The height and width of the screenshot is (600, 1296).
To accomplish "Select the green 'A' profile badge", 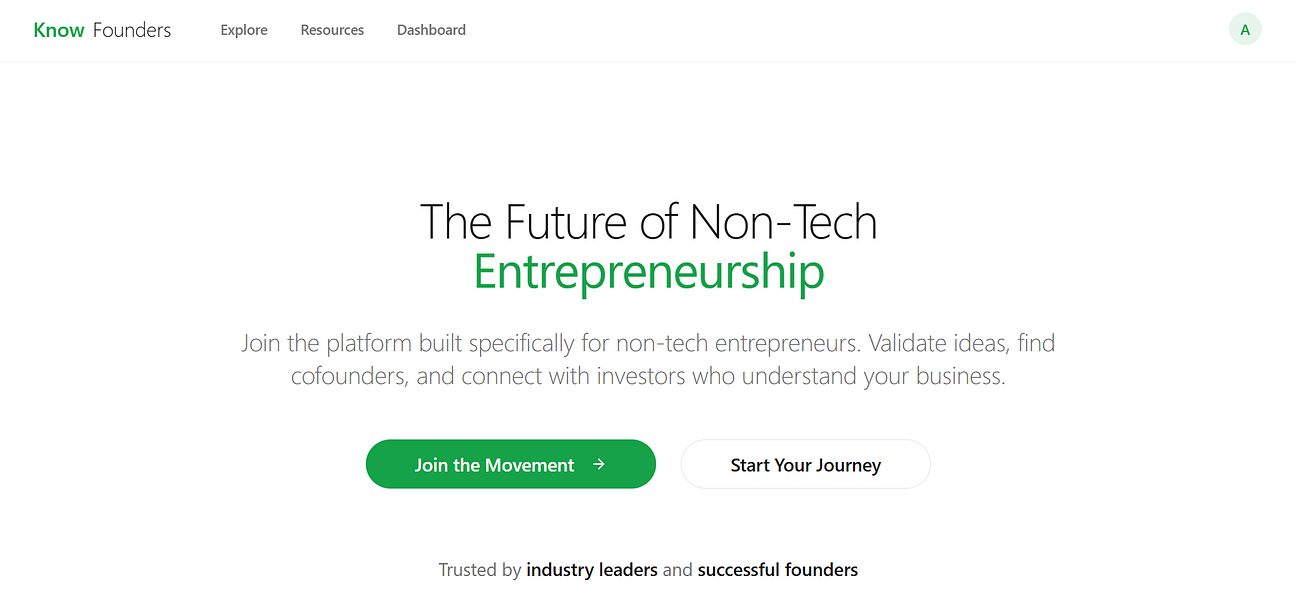I will click(1245, 29).
